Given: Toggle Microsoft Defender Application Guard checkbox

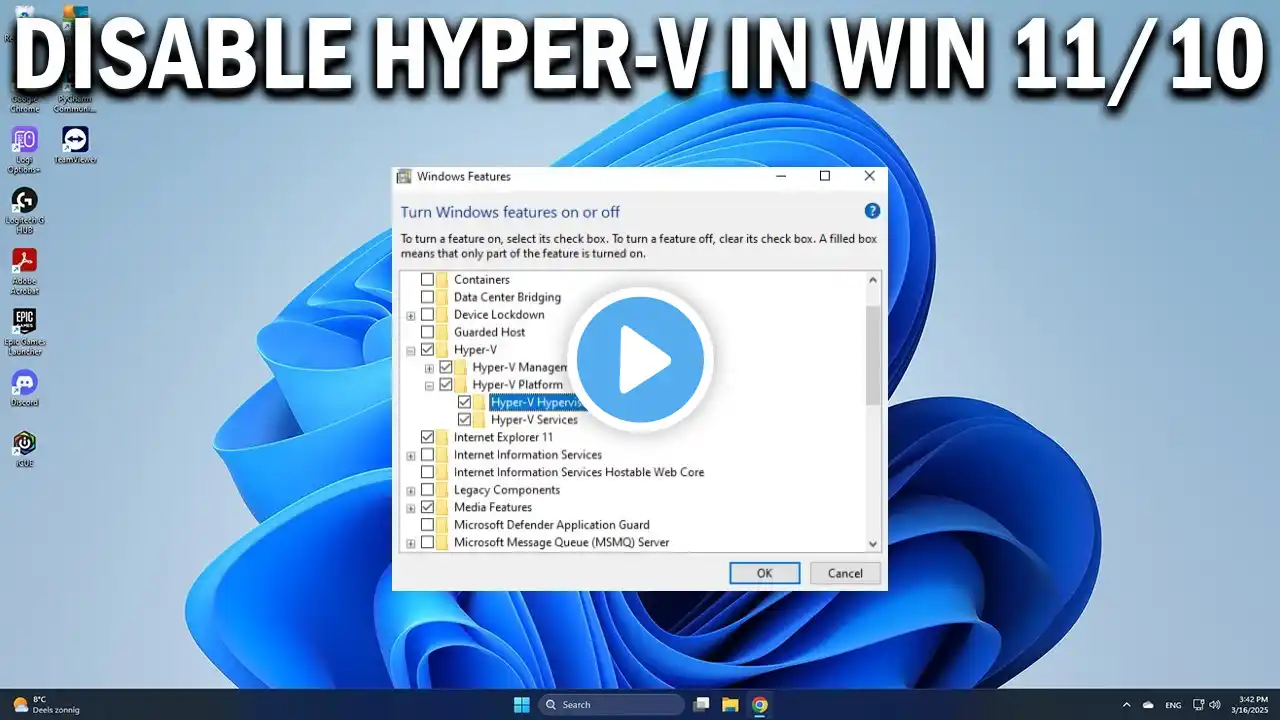Looking at the screenshot, I should point(428,525).
